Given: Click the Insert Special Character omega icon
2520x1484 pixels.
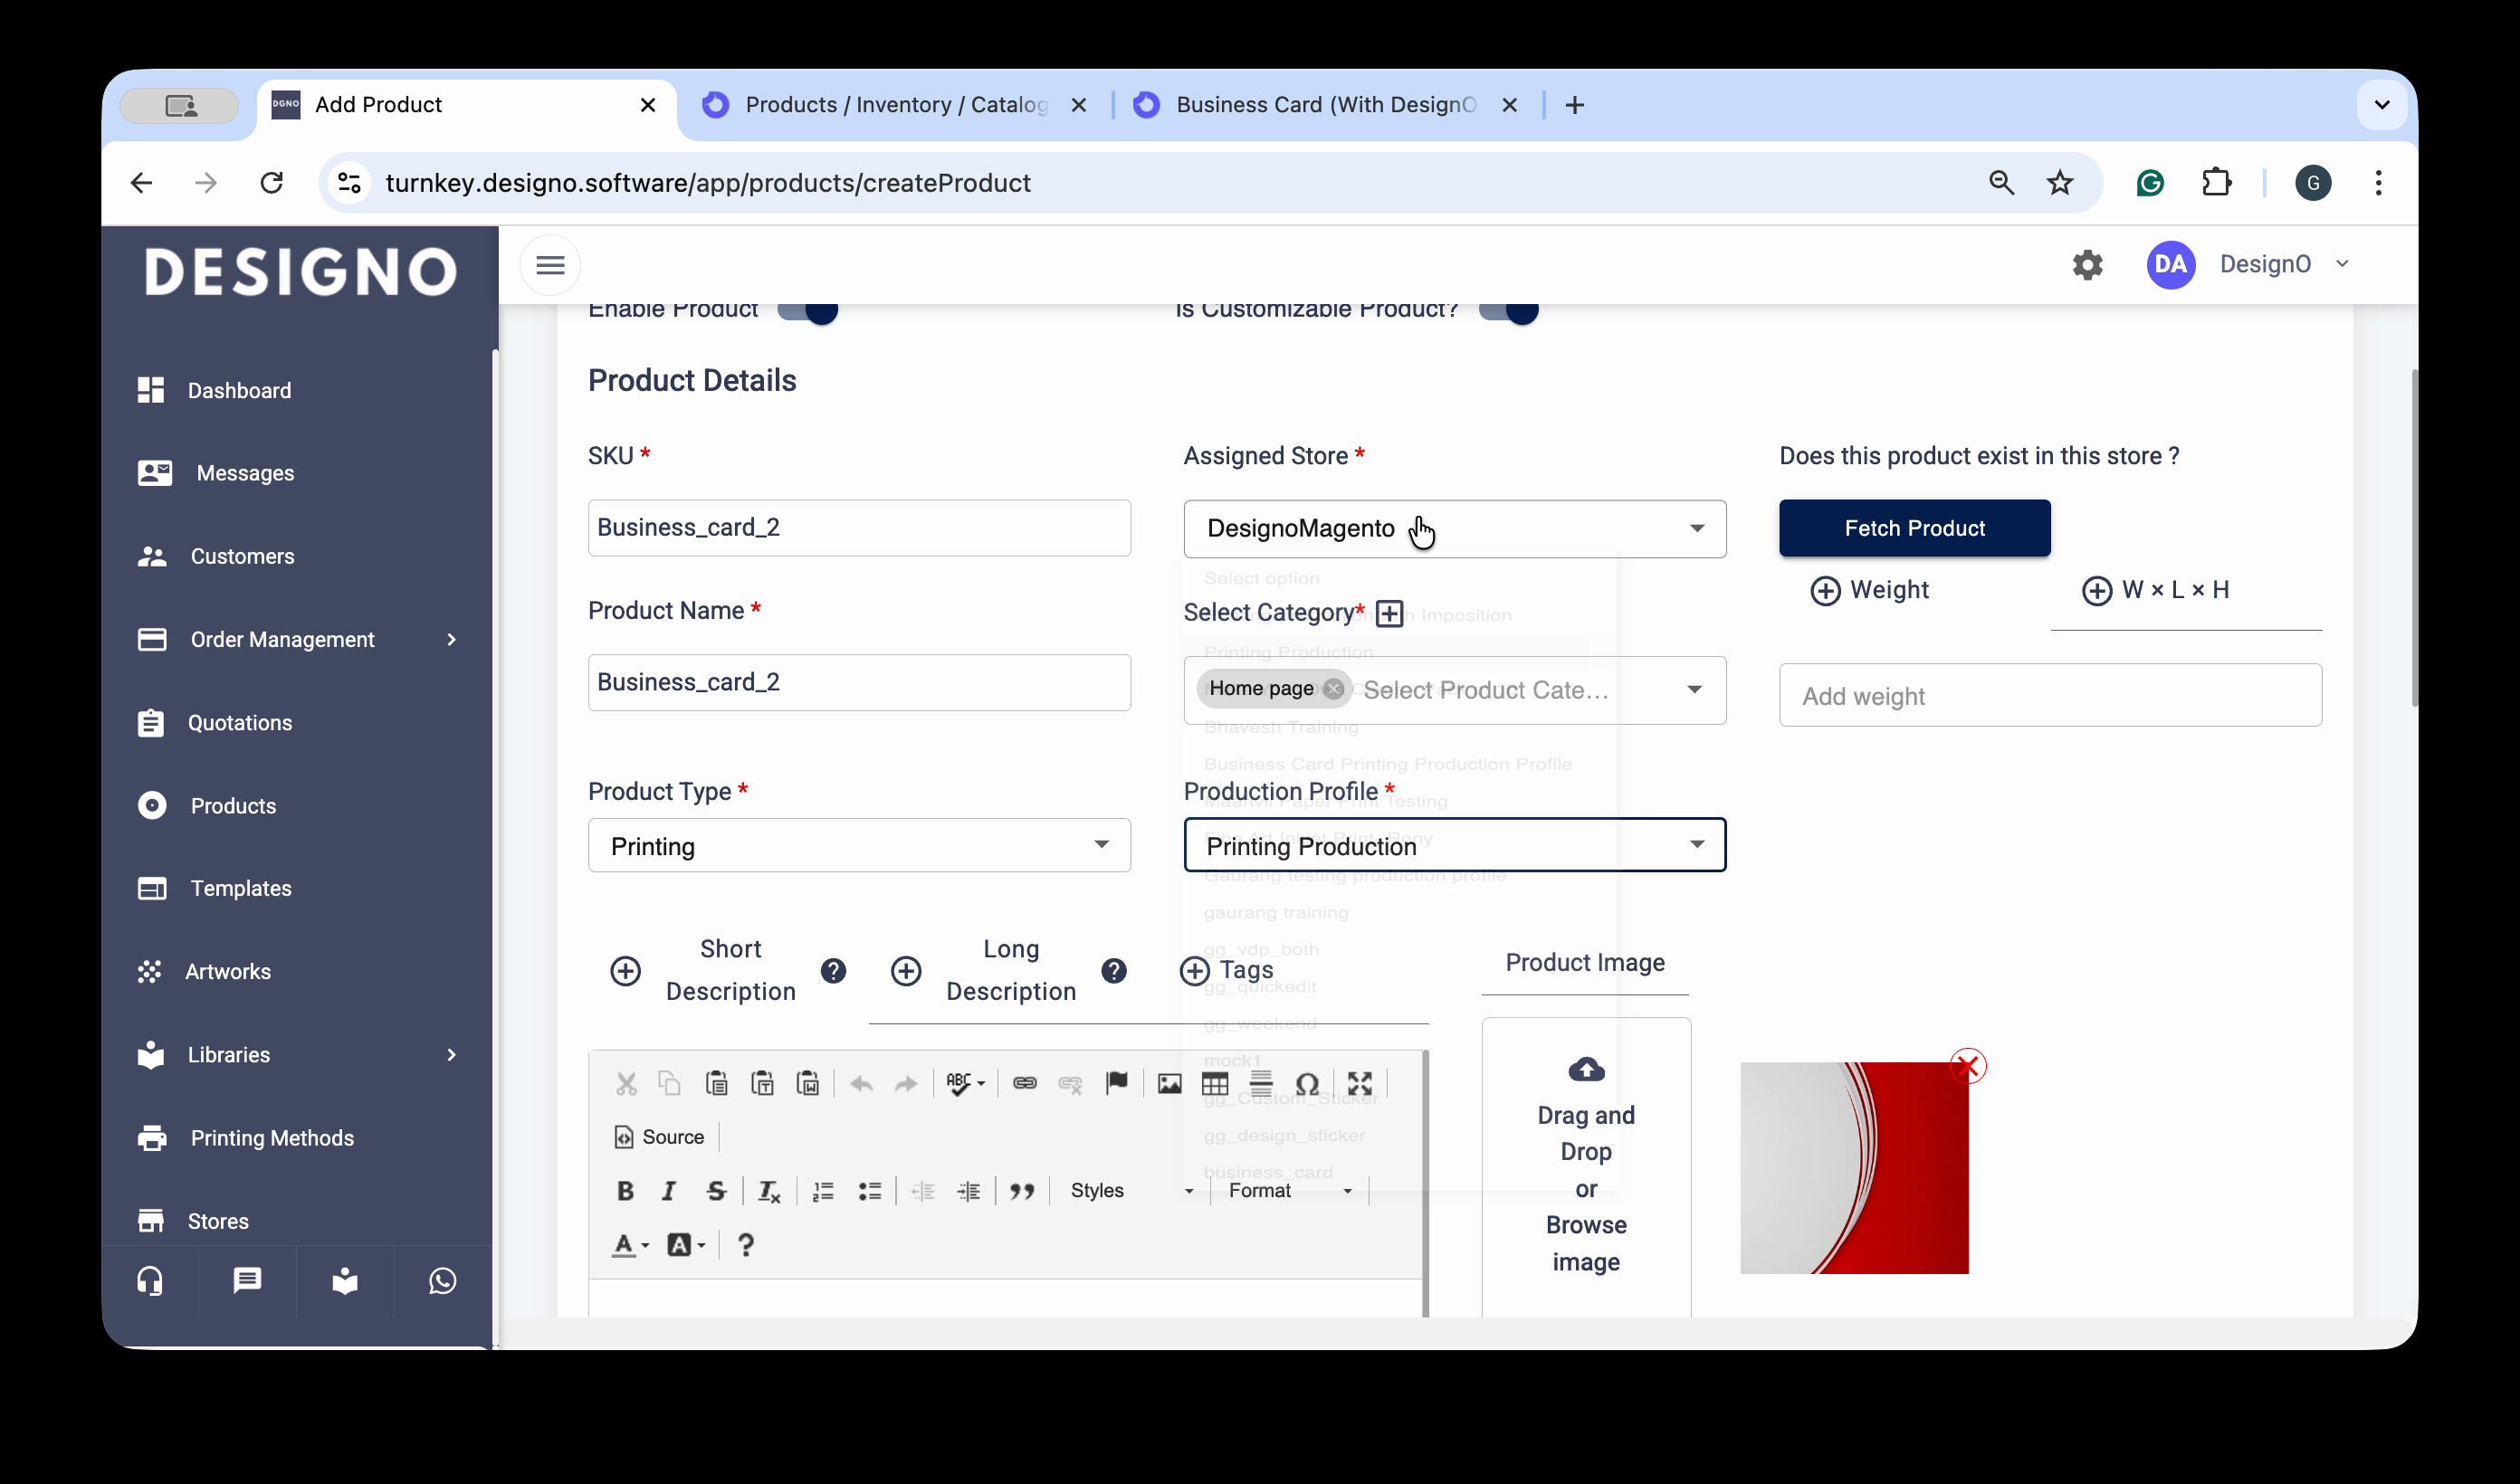Looking at the screenshot, I should click(x=1306, y=1083).
